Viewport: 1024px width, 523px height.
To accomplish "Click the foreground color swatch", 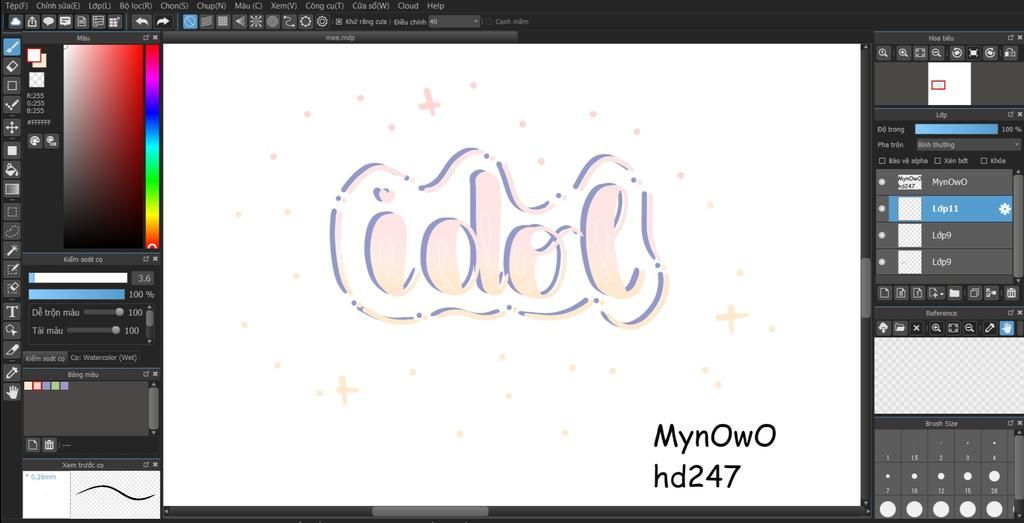I will point(33,55).
